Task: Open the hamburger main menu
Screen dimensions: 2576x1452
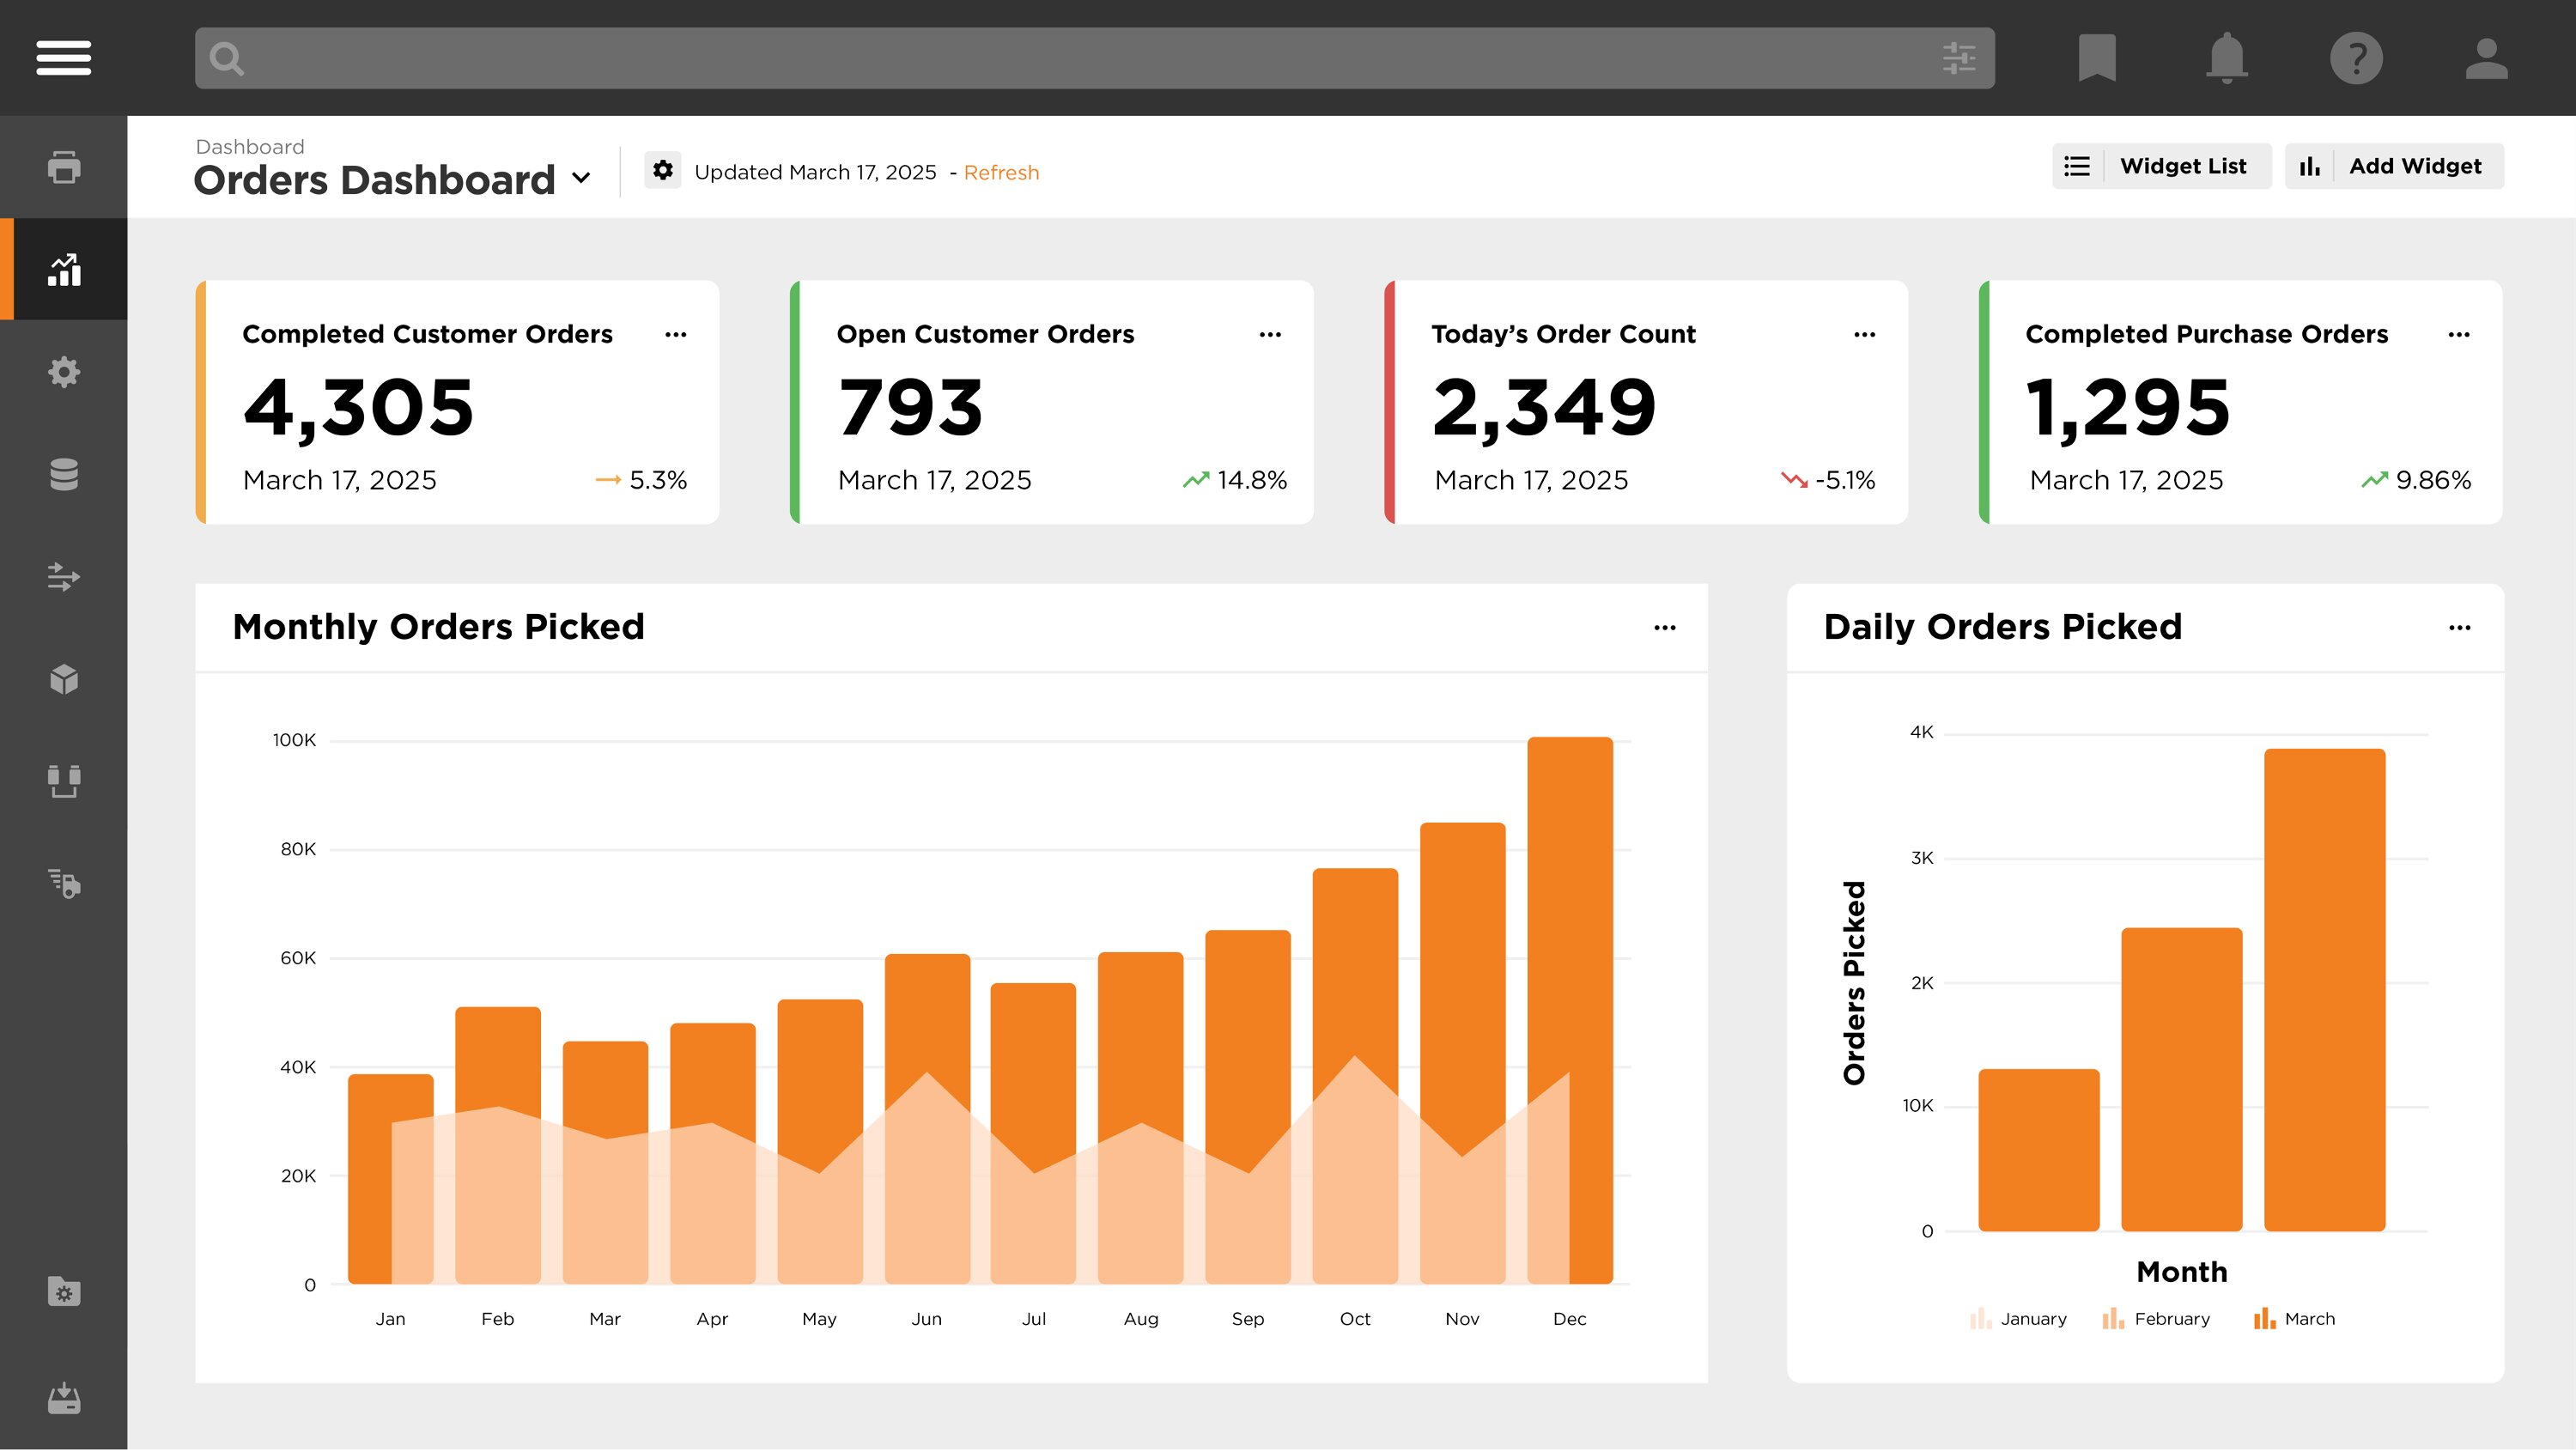Action: pos(63,58)
